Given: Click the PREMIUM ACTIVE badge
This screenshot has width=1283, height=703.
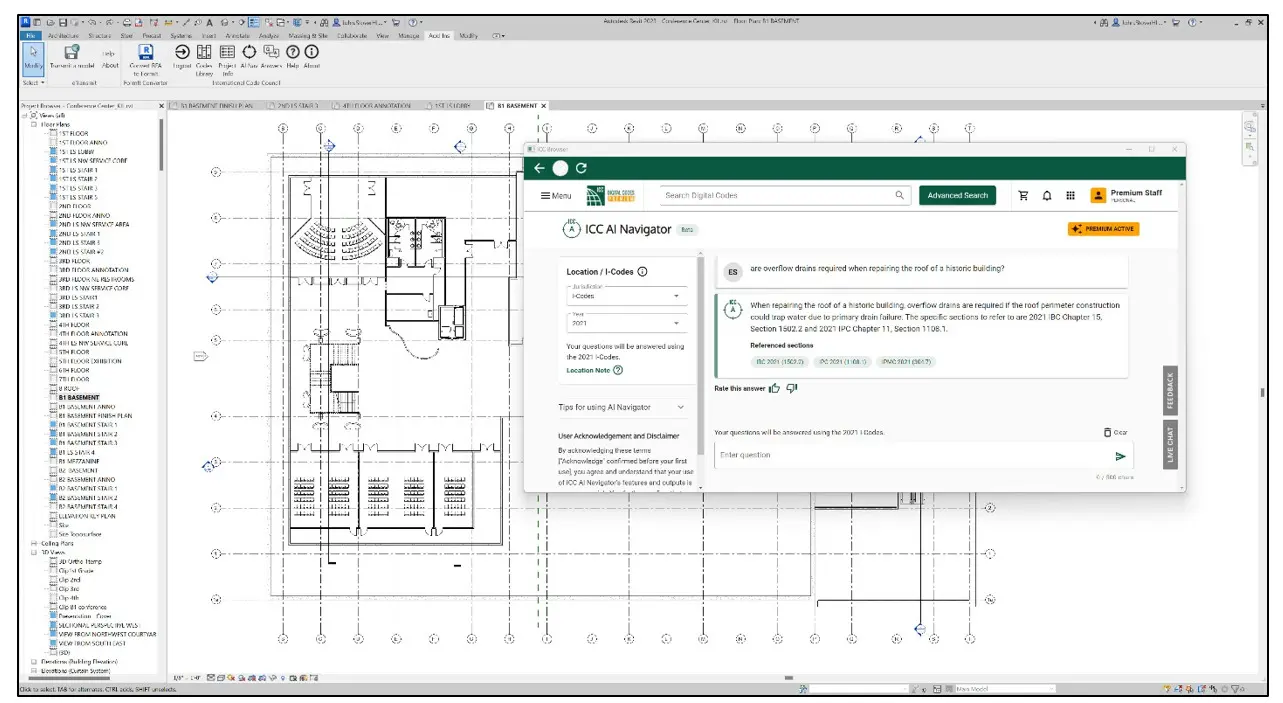Looking at the screenshot, I should tap(1103, 229).
